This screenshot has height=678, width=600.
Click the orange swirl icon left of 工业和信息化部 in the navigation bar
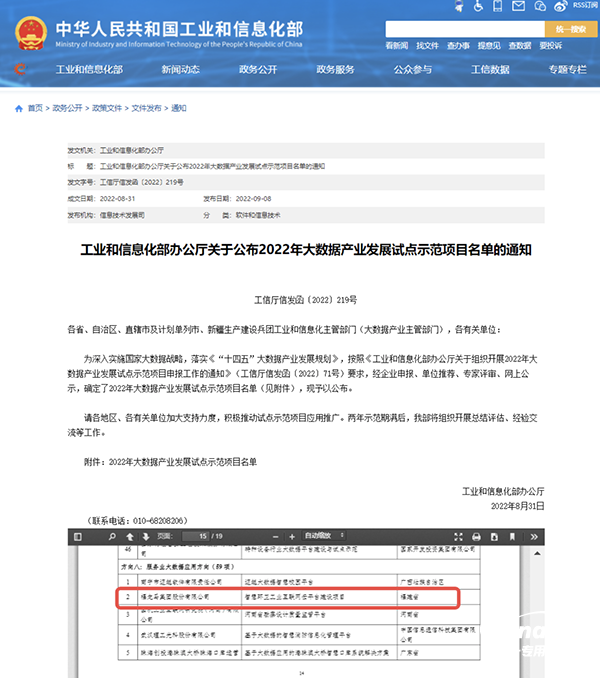[20, 69]
